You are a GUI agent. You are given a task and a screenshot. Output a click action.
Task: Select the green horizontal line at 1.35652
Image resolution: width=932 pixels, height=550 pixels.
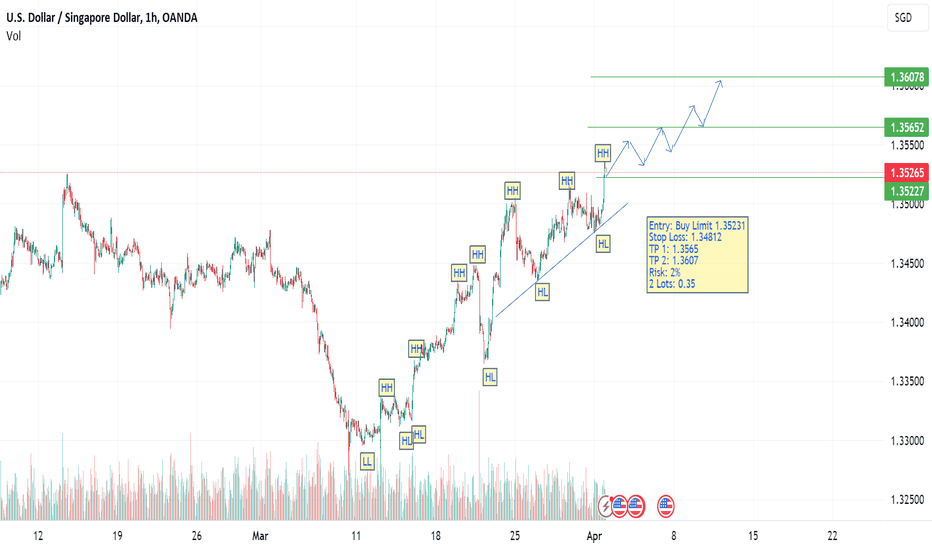pyautogui.click(x=736, y=127)
